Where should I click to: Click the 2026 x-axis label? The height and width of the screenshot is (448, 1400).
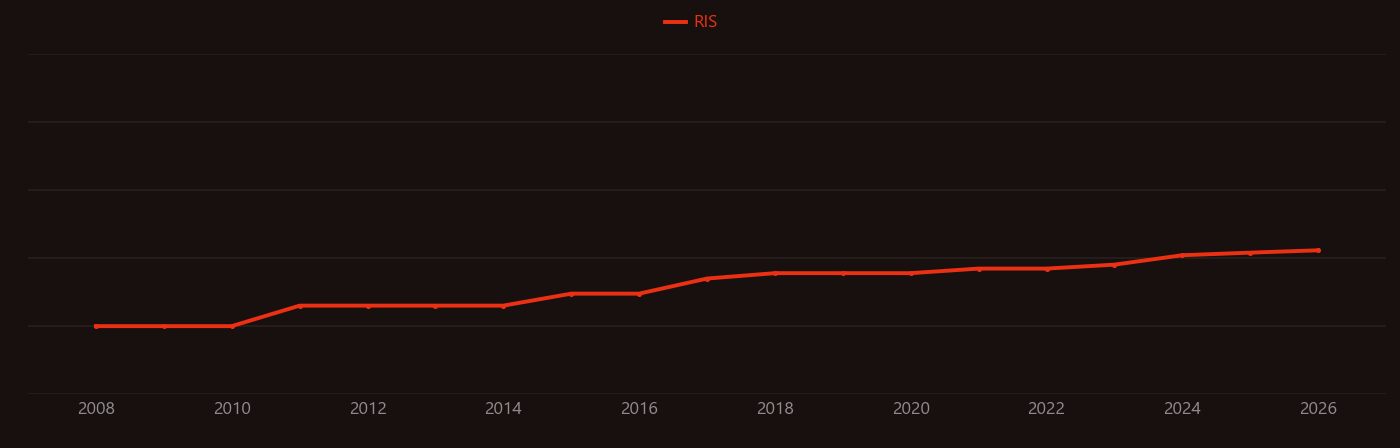pos(1318,409)
